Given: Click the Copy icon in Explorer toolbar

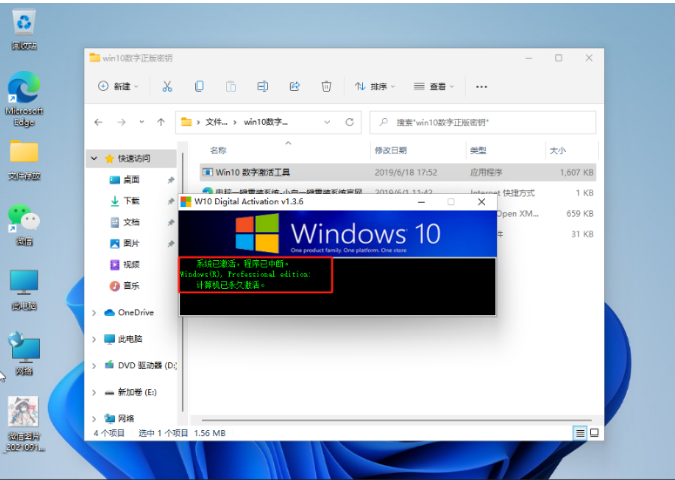Looking at the screenshot, I should (200, 87).
